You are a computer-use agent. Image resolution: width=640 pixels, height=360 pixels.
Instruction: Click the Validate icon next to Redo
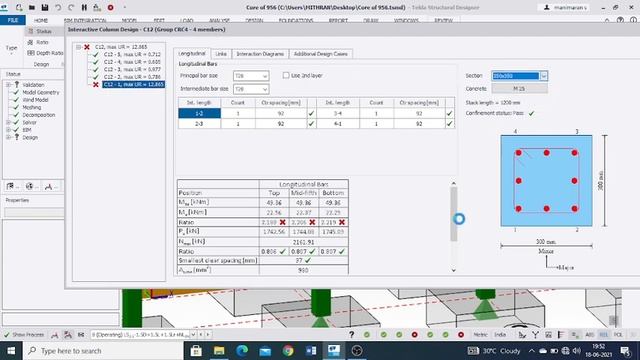pyautogui.click(x=84, y=7)
